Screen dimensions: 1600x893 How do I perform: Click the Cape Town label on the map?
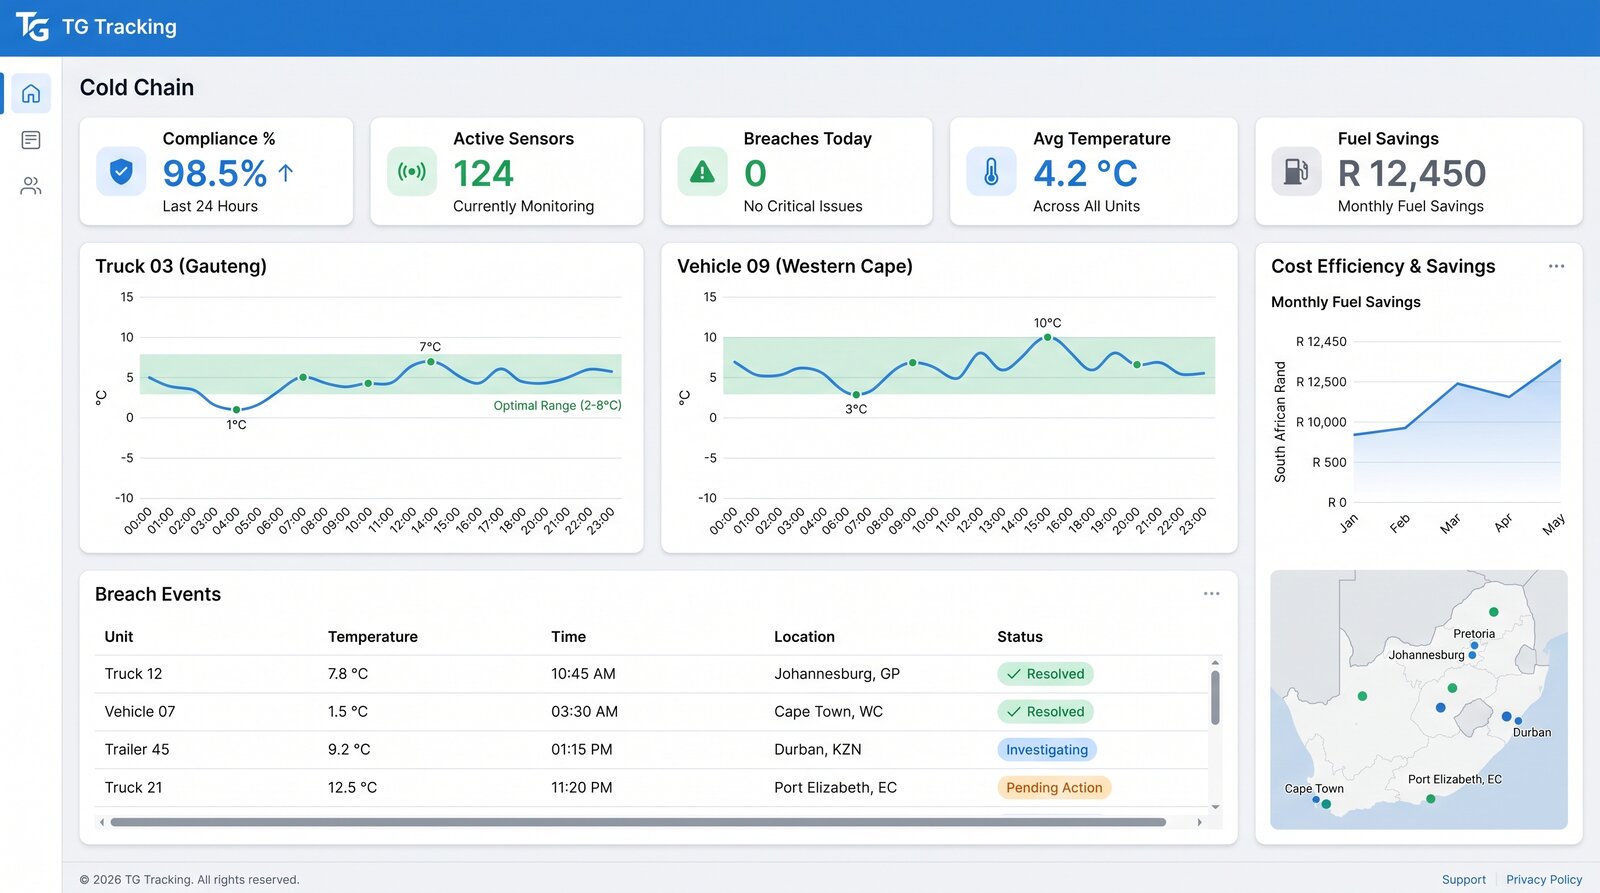[x=1314, y=789]
